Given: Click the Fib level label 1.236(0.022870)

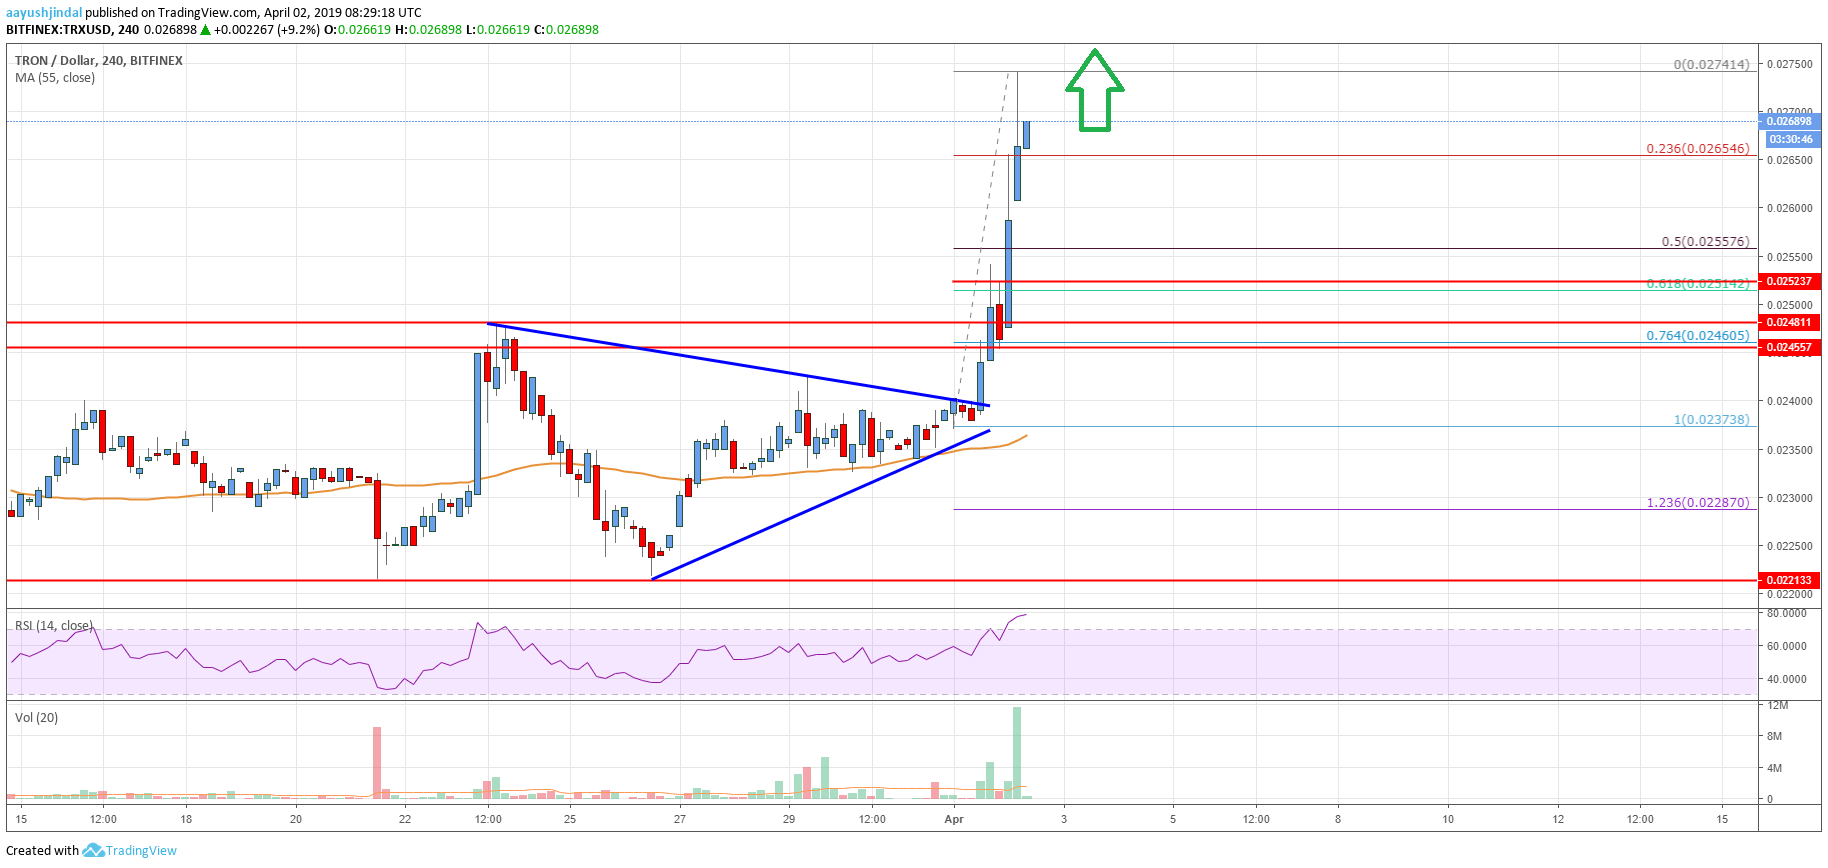Looking at the screenshot, I should (x=1698, y=503).
